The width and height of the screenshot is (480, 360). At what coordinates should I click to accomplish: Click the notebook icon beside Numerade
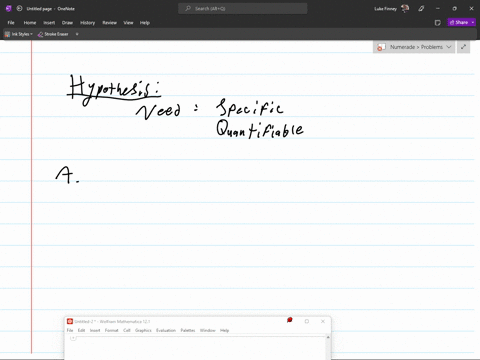click(x=381, y=47)
